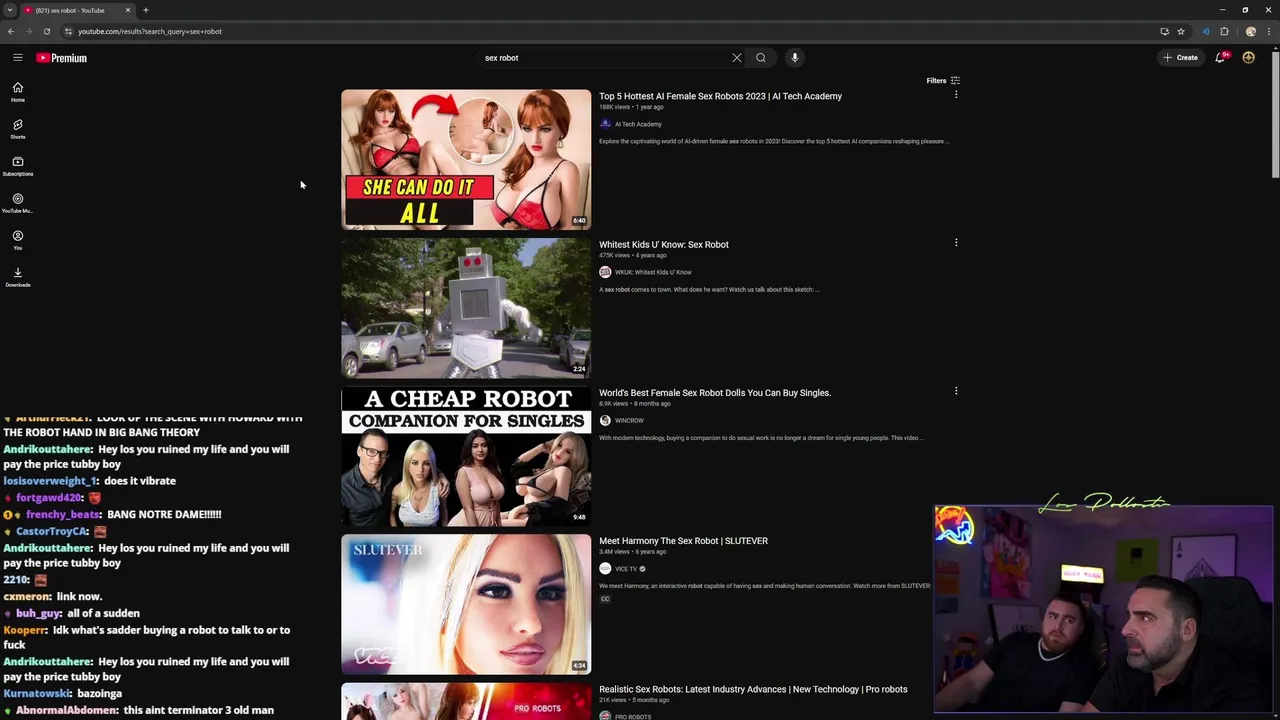
Task: Open the walking robot street thumbnail
Action: point(466,308)
